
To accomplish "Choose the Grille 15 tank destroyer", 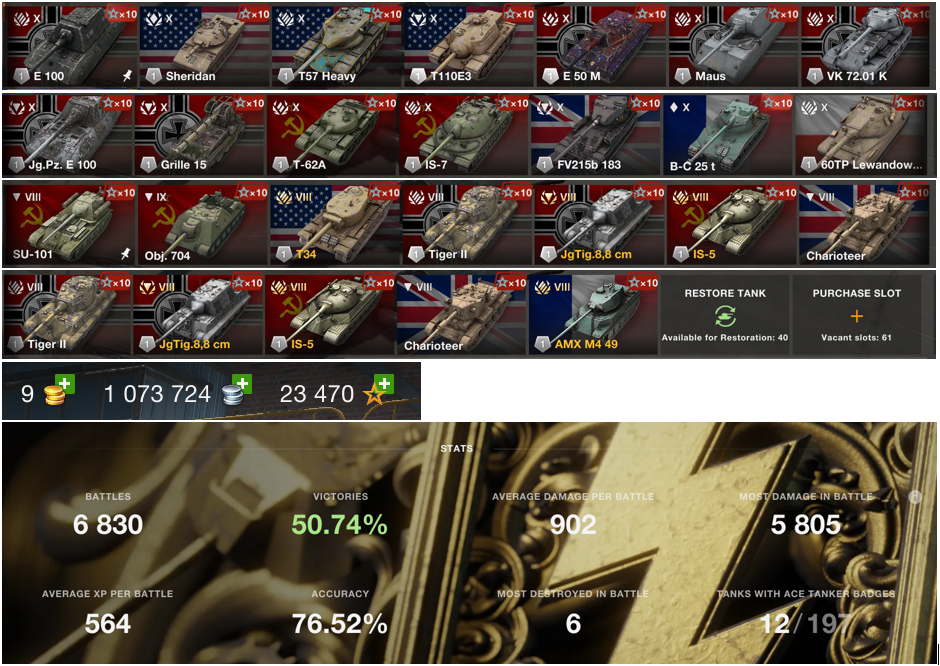I will 200,134.
